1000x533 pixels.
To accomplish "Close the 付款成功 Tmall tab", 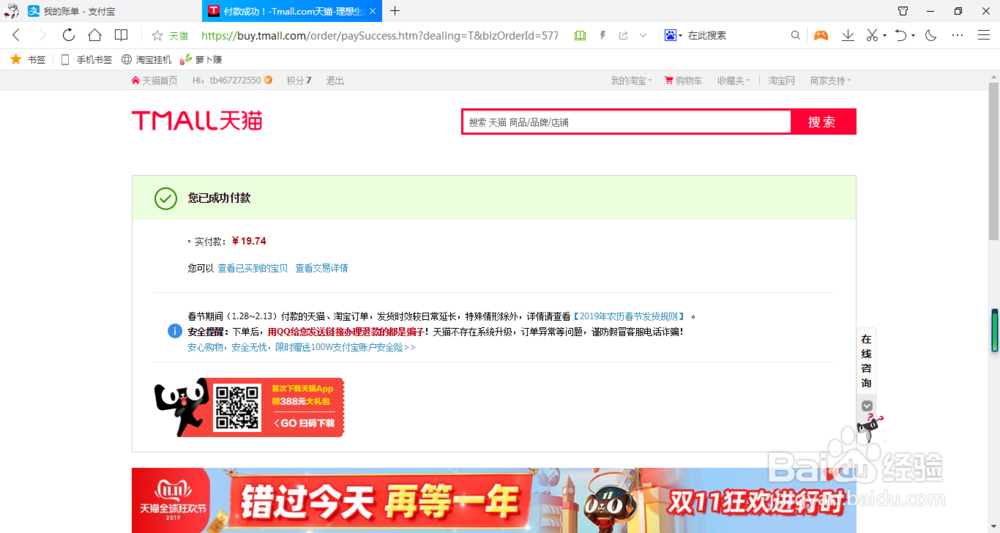I will pyautogui.click(x=372, y=11).
